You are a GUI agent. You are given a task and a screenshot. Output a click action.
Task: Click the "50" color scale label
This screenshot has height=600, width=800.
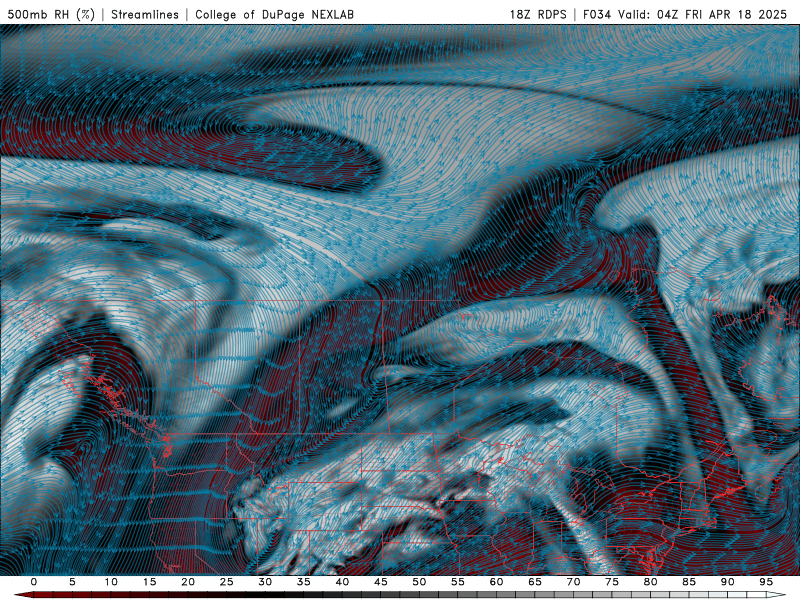pyautogui.click(x=419, y=582)
